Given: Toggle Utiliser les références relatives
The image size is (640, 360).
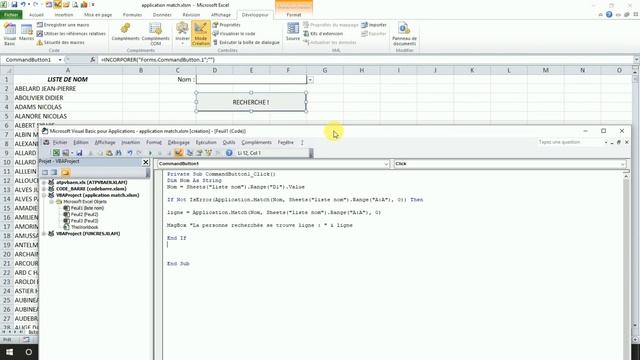Looking at the screenshot, I should (x=71, y=33).
